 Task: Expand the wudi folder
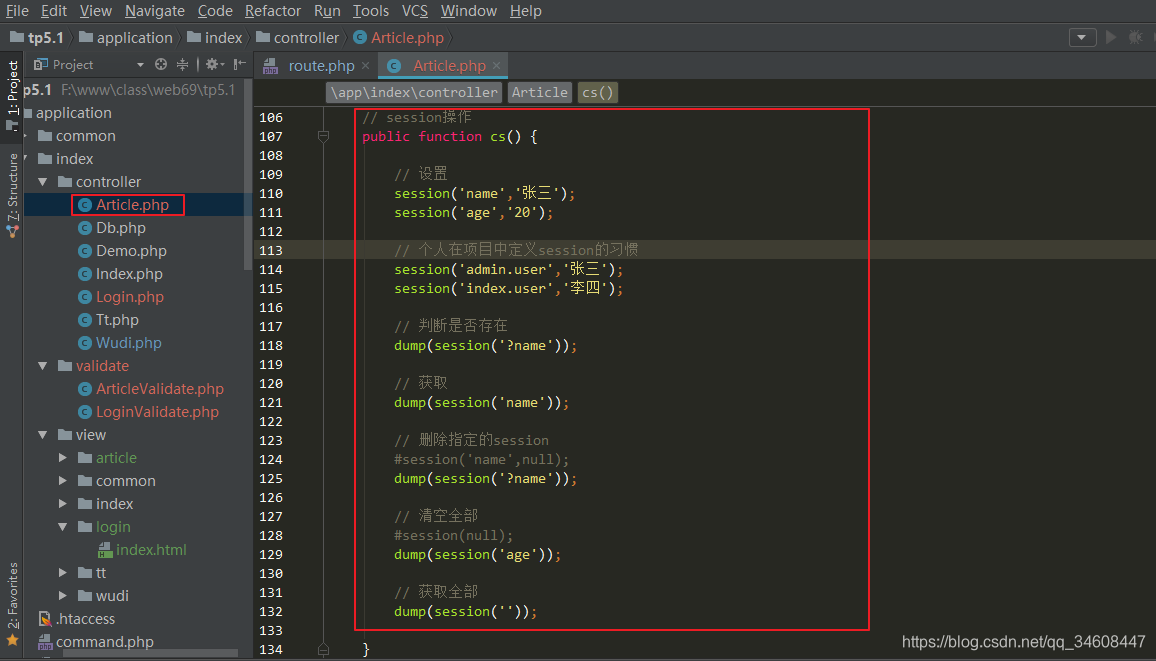(63, 595)
